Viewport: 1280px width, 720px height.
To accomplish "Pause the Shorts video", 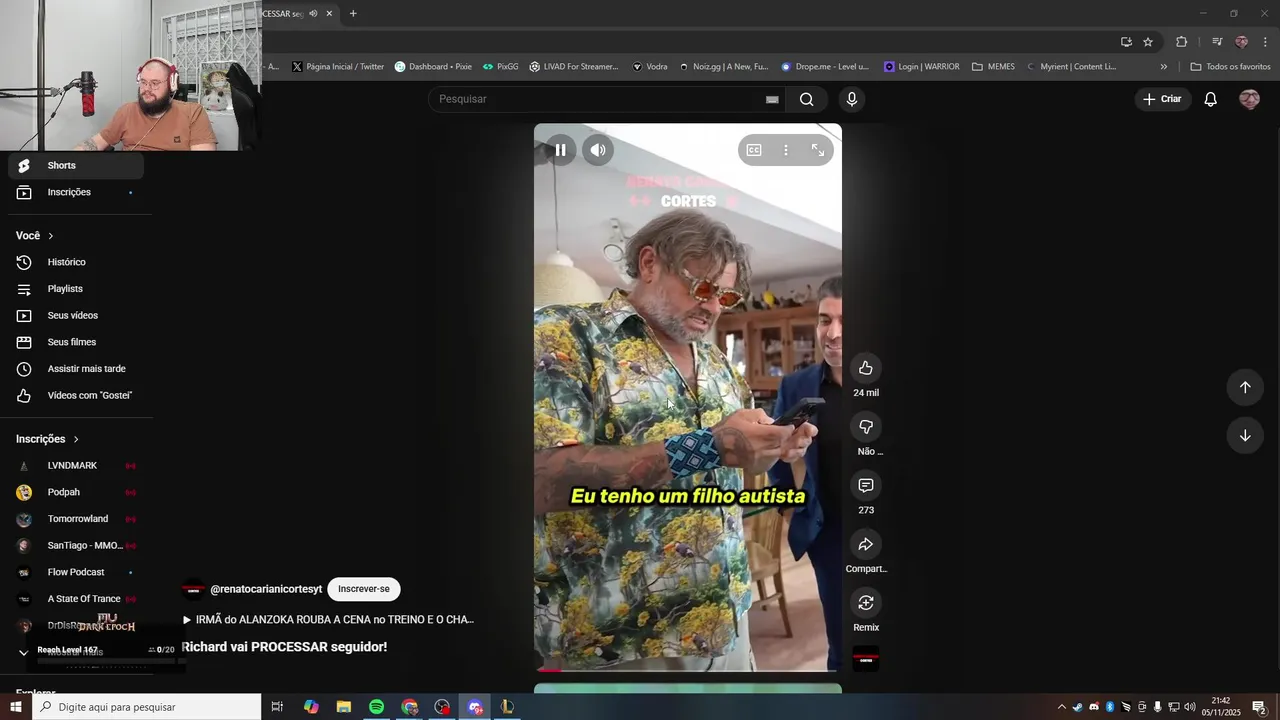I will [560, 150].
